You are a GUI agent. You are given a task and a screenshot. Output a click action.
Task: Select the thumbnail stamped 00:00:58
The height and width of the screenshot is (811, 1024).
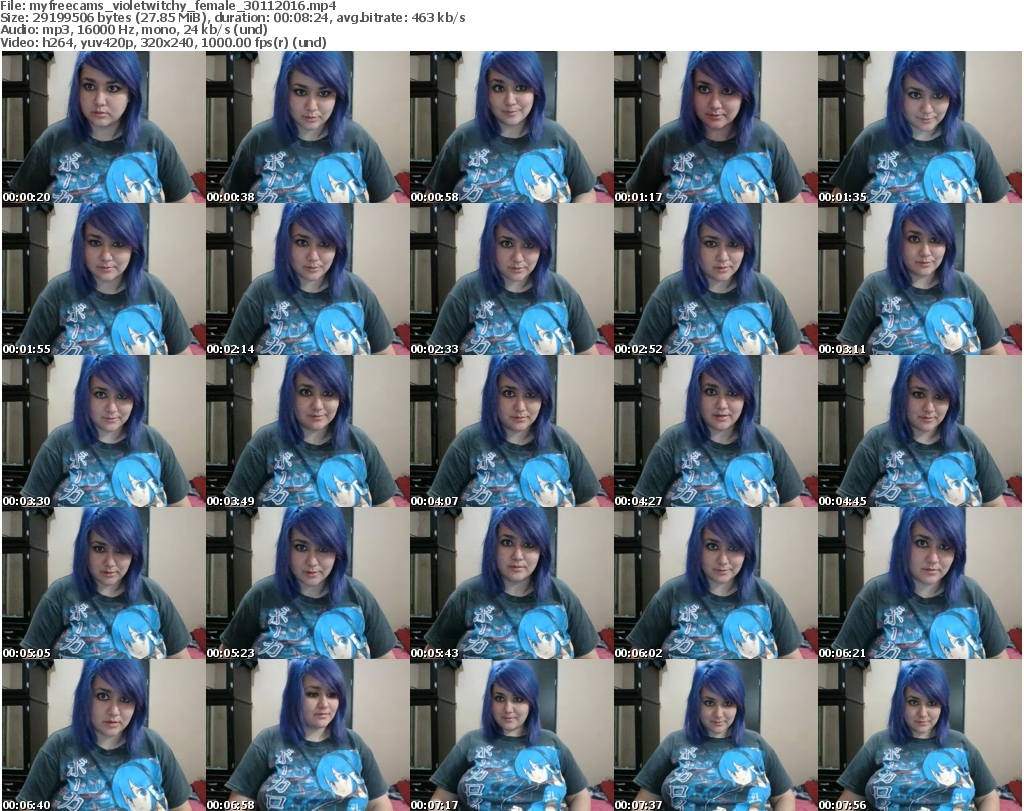click(511, 127)
